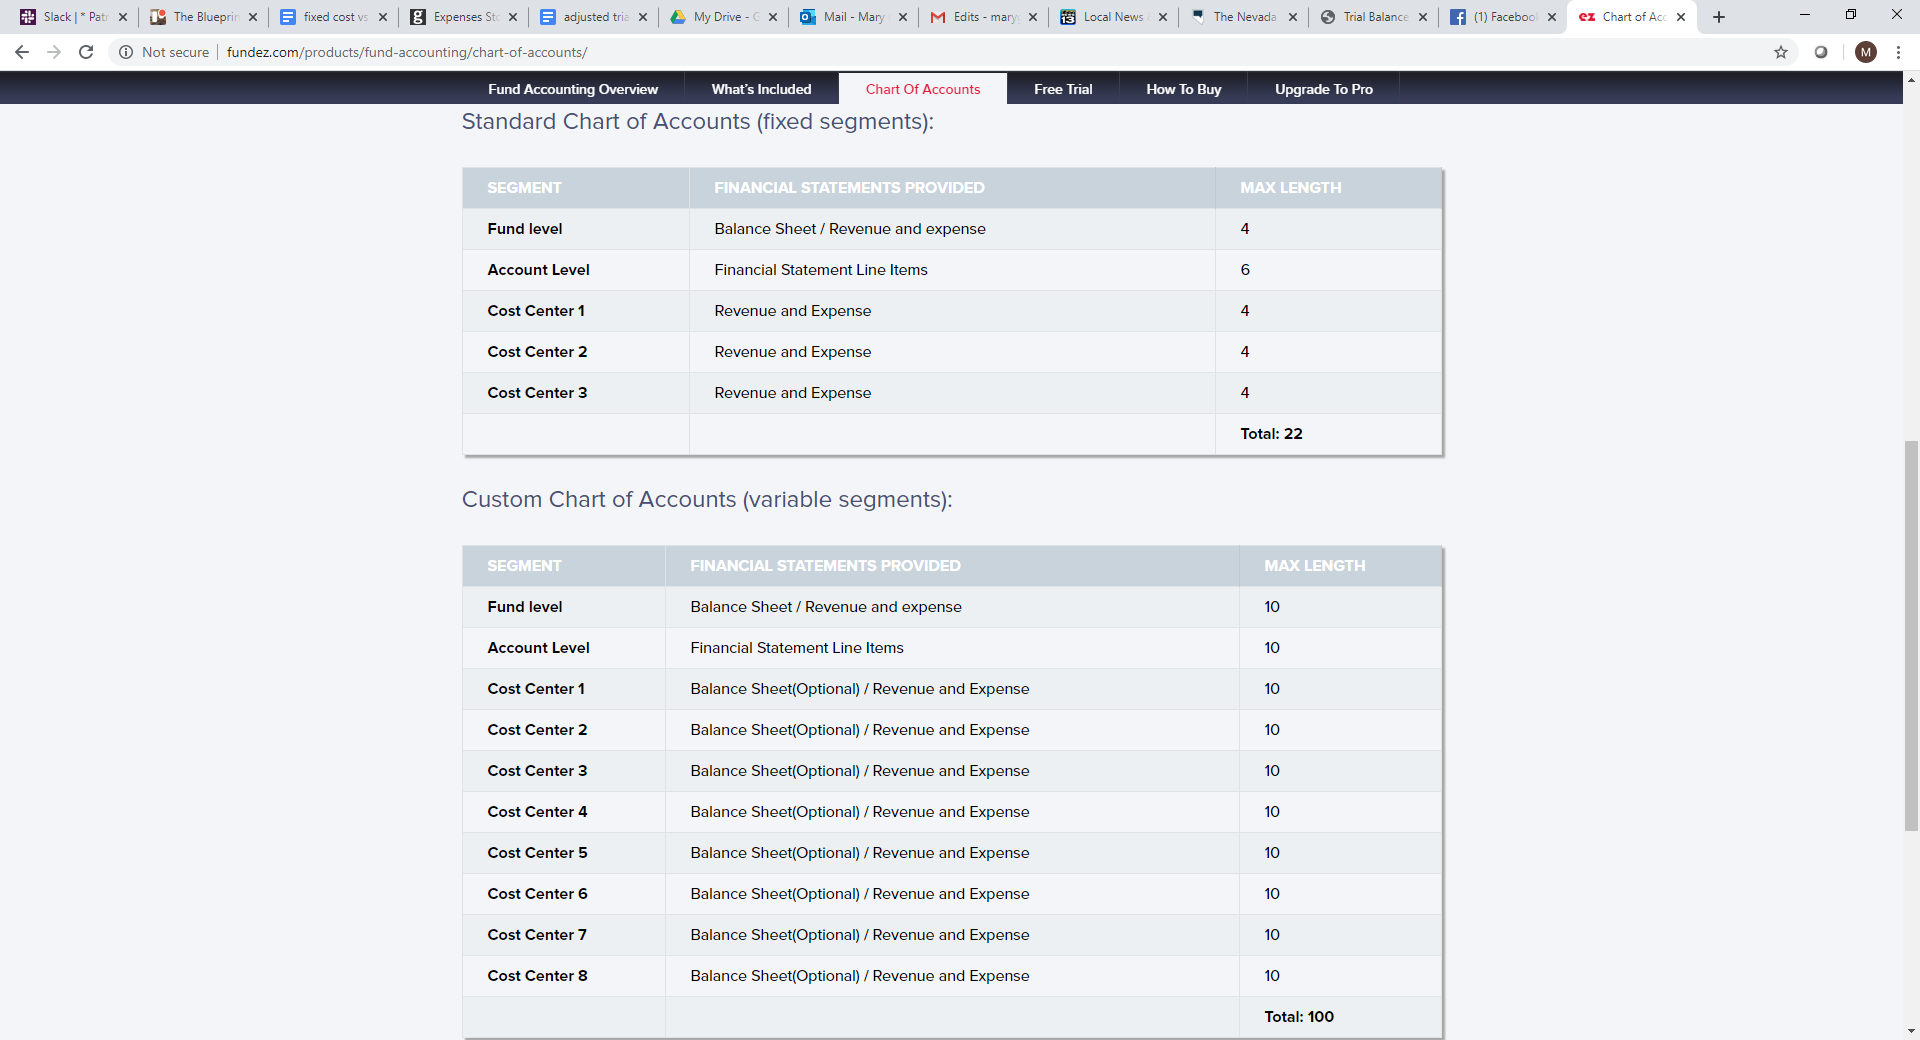Click the scrollbar down arrow
Screen dimensions: 1920x1040
click(x=1911, y=1031)
